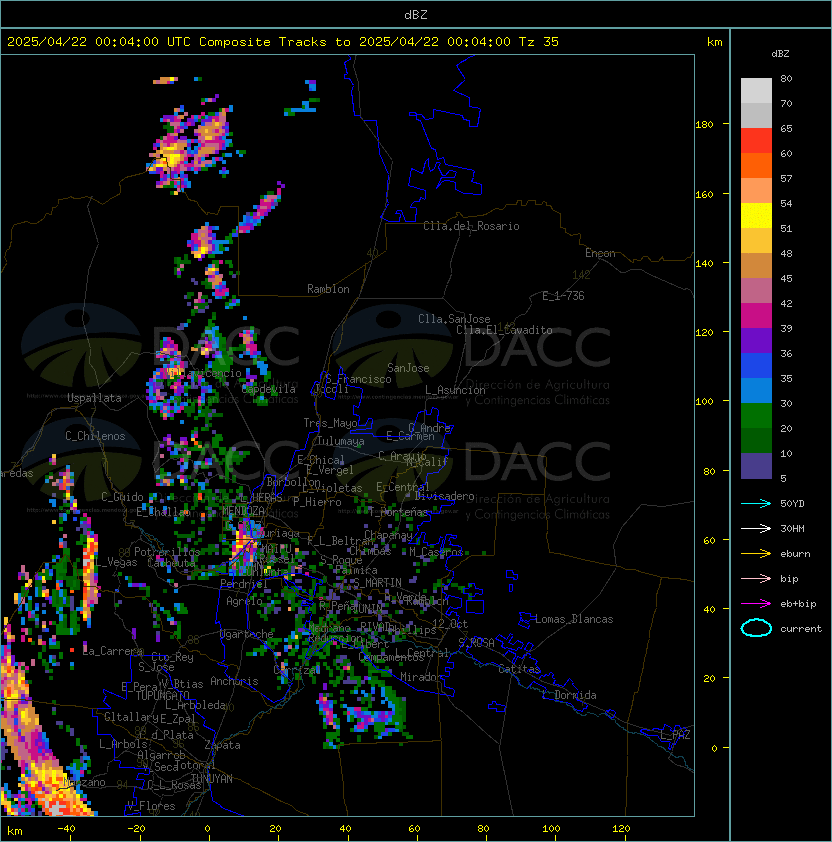Choose the orange swatch below 60 label
Screen dimensions: 832x842
click(x=756, y=165)
